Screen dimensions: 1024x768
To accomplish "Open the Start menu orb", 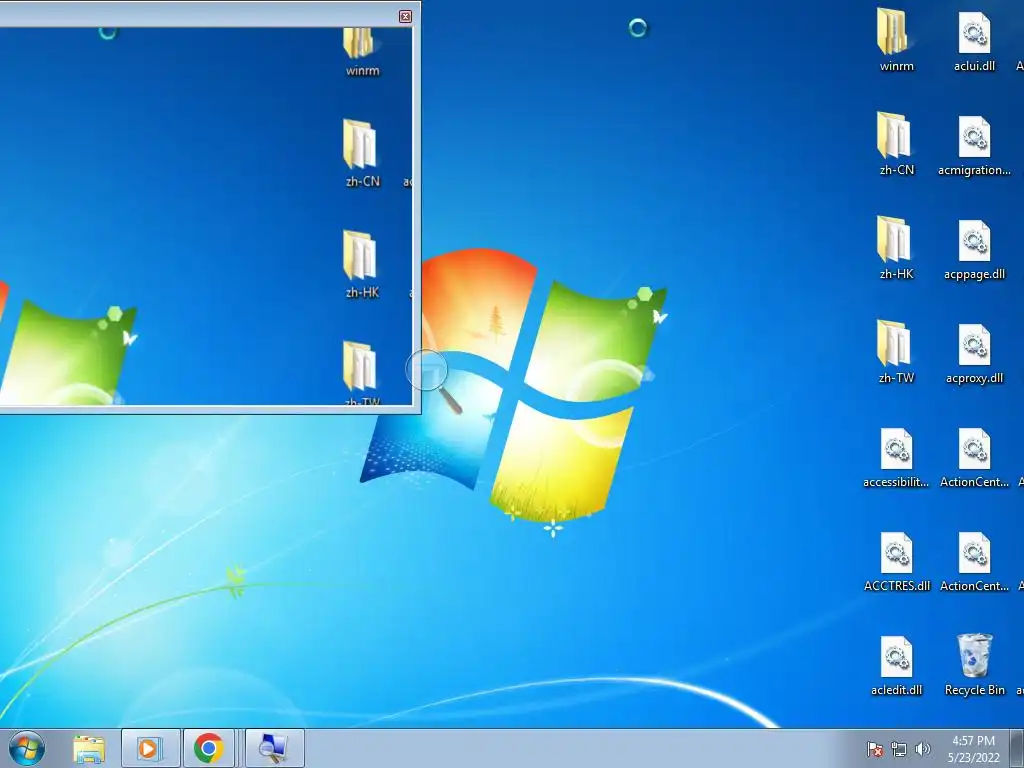I will [x=27, y=748].
